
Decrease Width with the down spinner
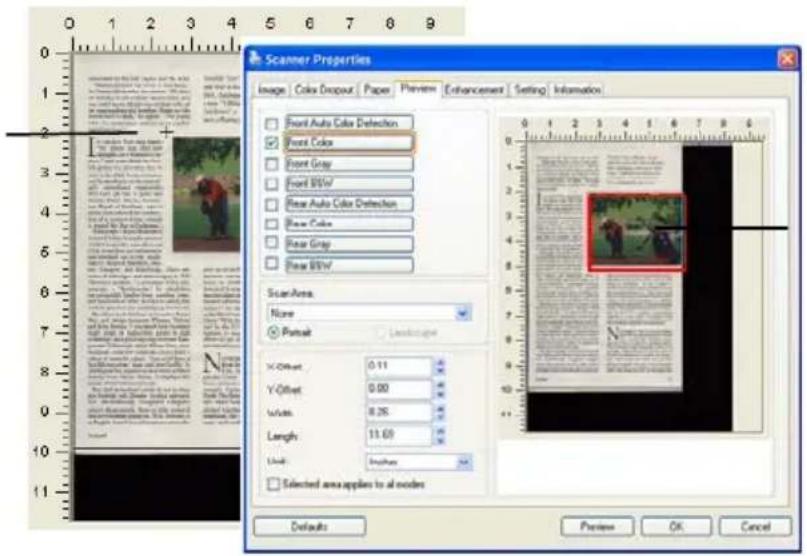pos(440,417)
